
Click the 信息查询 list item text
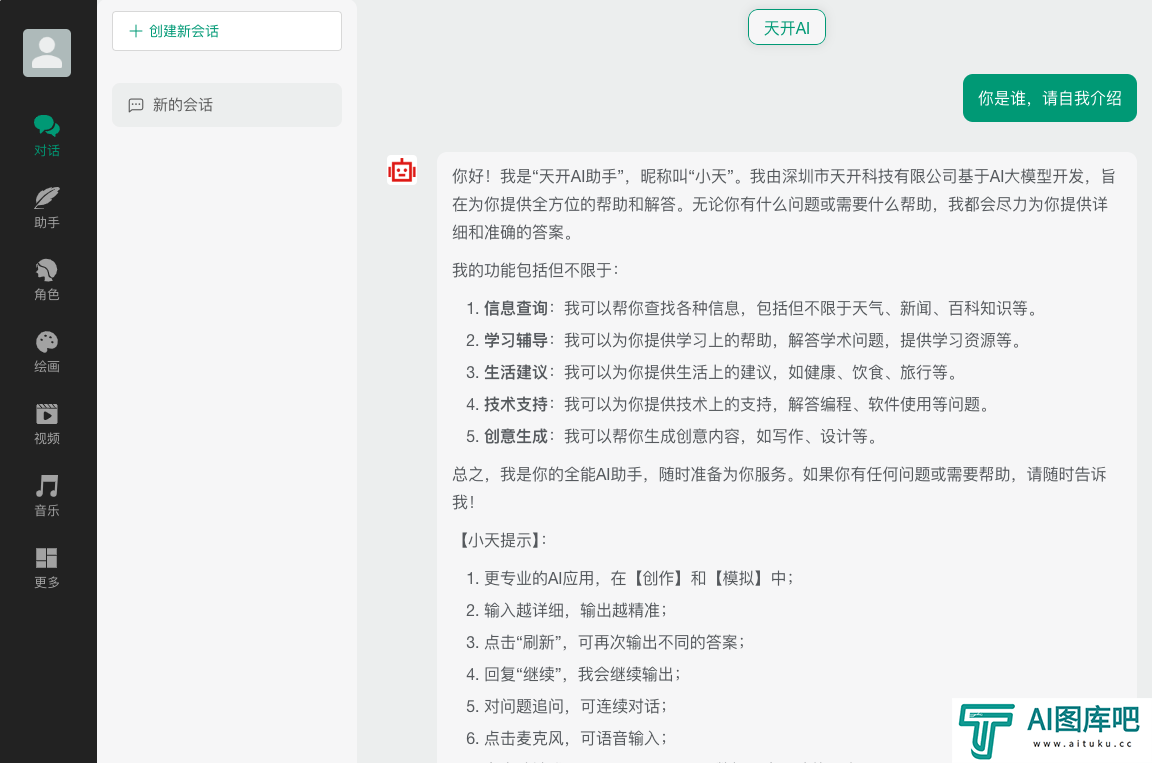tap(761, 308)
